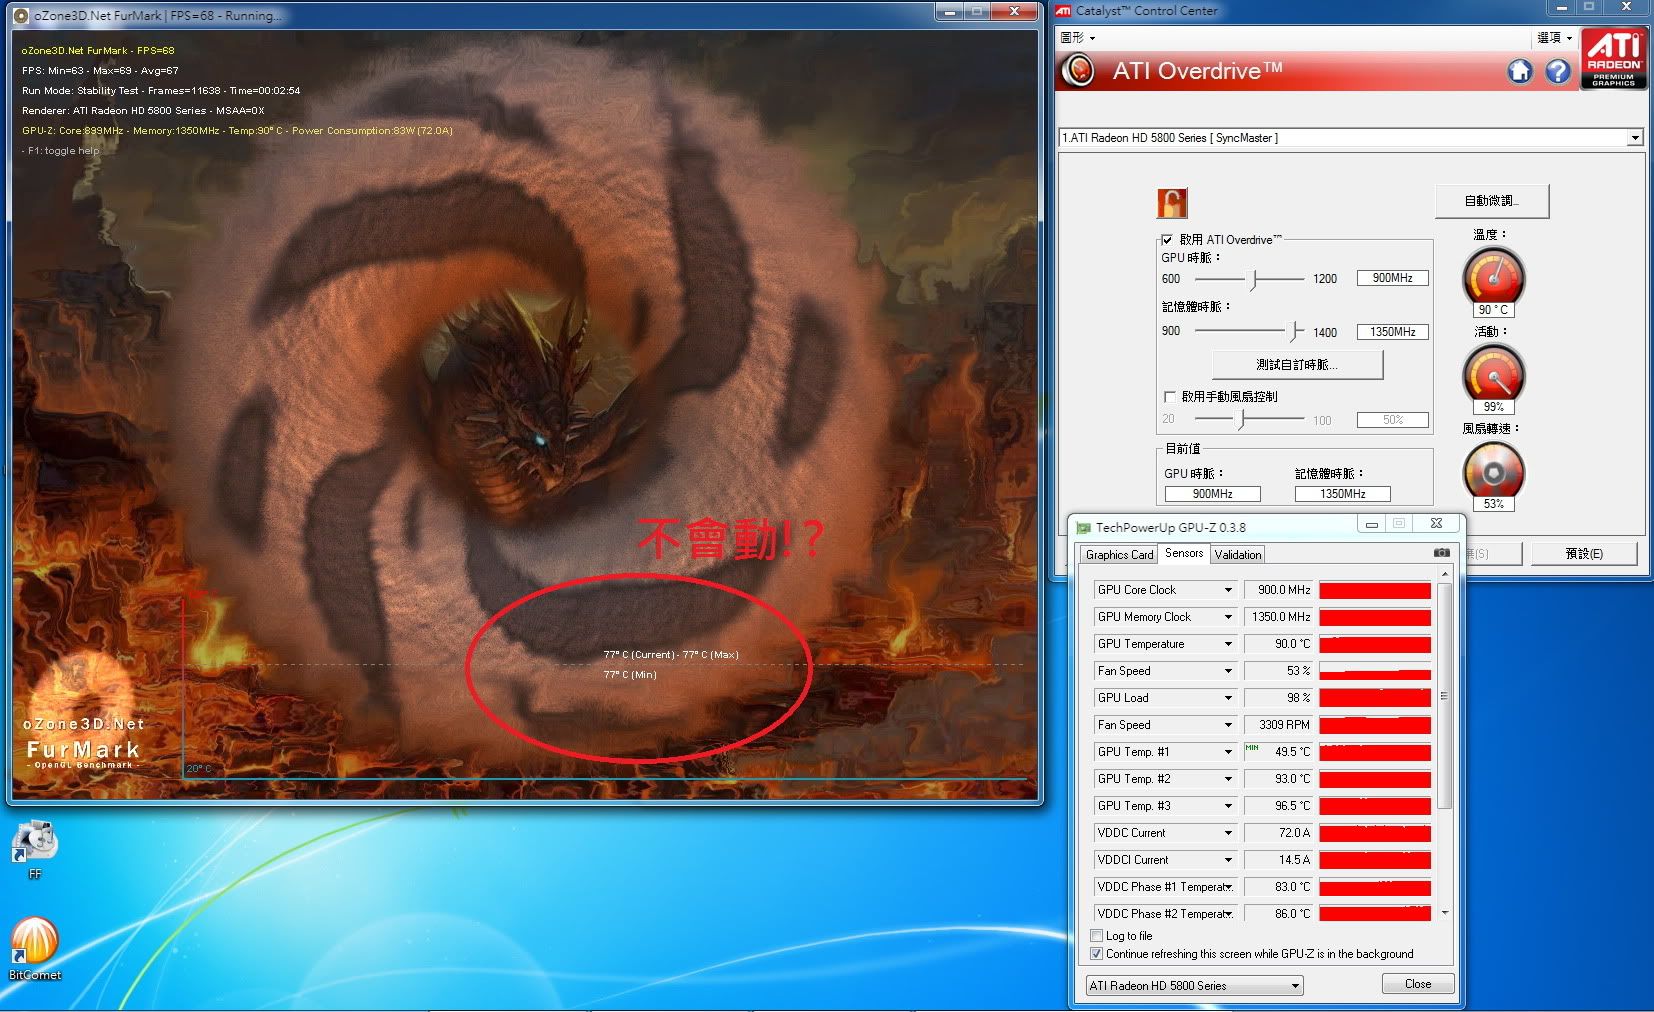Open the 選項 menu in Catalyst Control Center
The height and width of the screenshot is (1012, 1654).
(1555, 38)
